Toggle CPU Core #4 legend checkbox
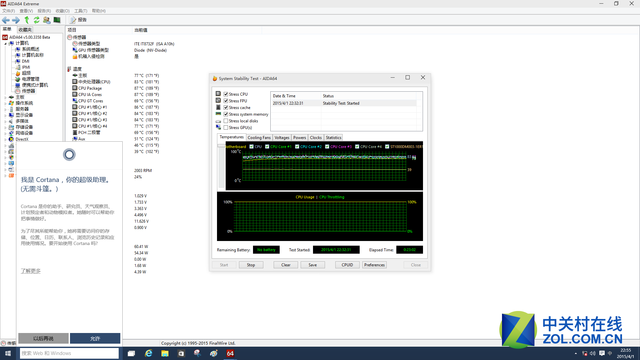Screen dimensions: 640x360 pyautogui.click(x=357, y=147)
